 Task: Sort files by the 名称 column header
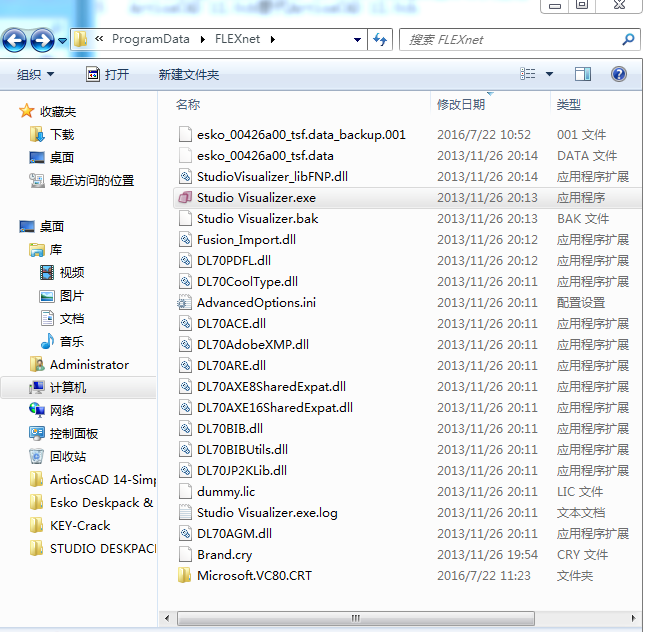[x=188, y=104]
